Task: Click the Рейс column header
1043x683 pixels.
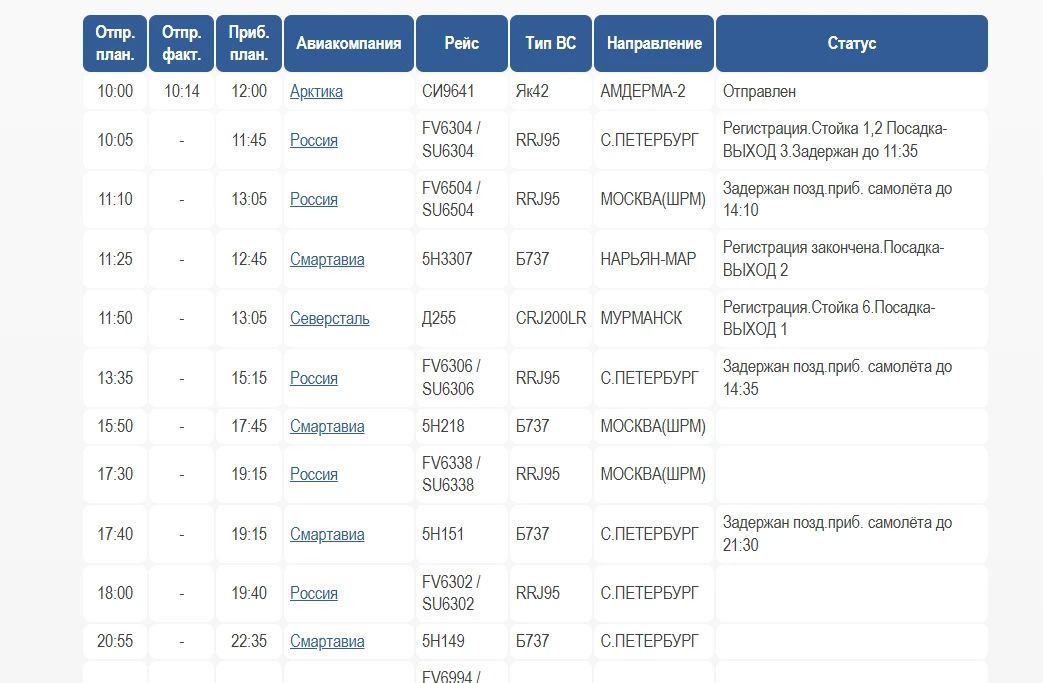Action: pos(462,43)
